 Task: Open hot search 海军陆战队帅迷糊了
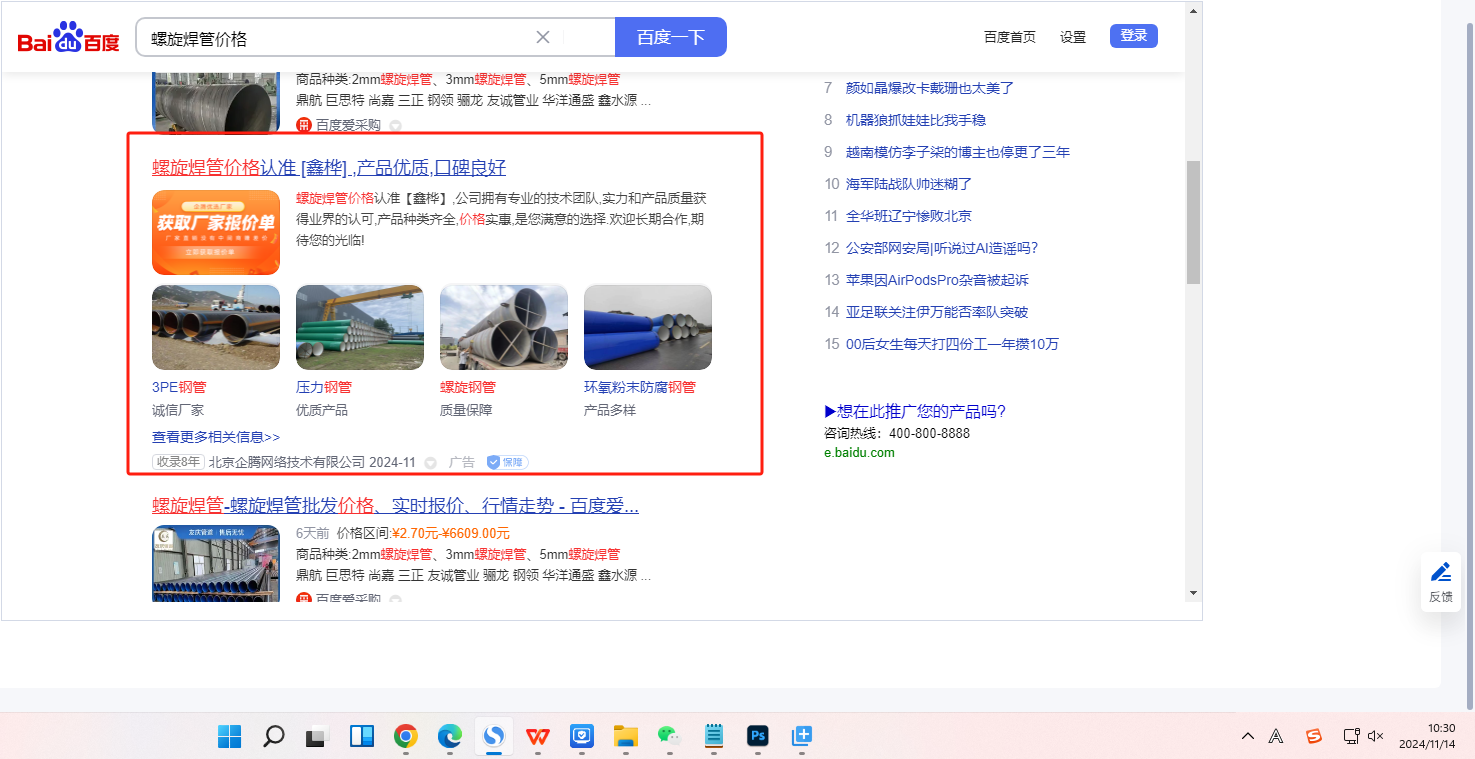tap(909, 184)
